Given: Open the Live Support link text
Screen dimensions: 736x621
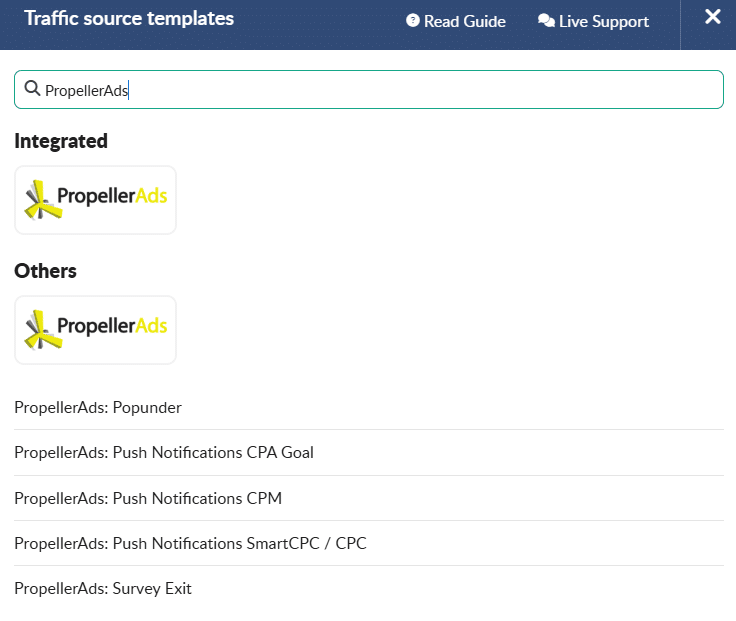Looking at the screenshot, I should [604, 21].
